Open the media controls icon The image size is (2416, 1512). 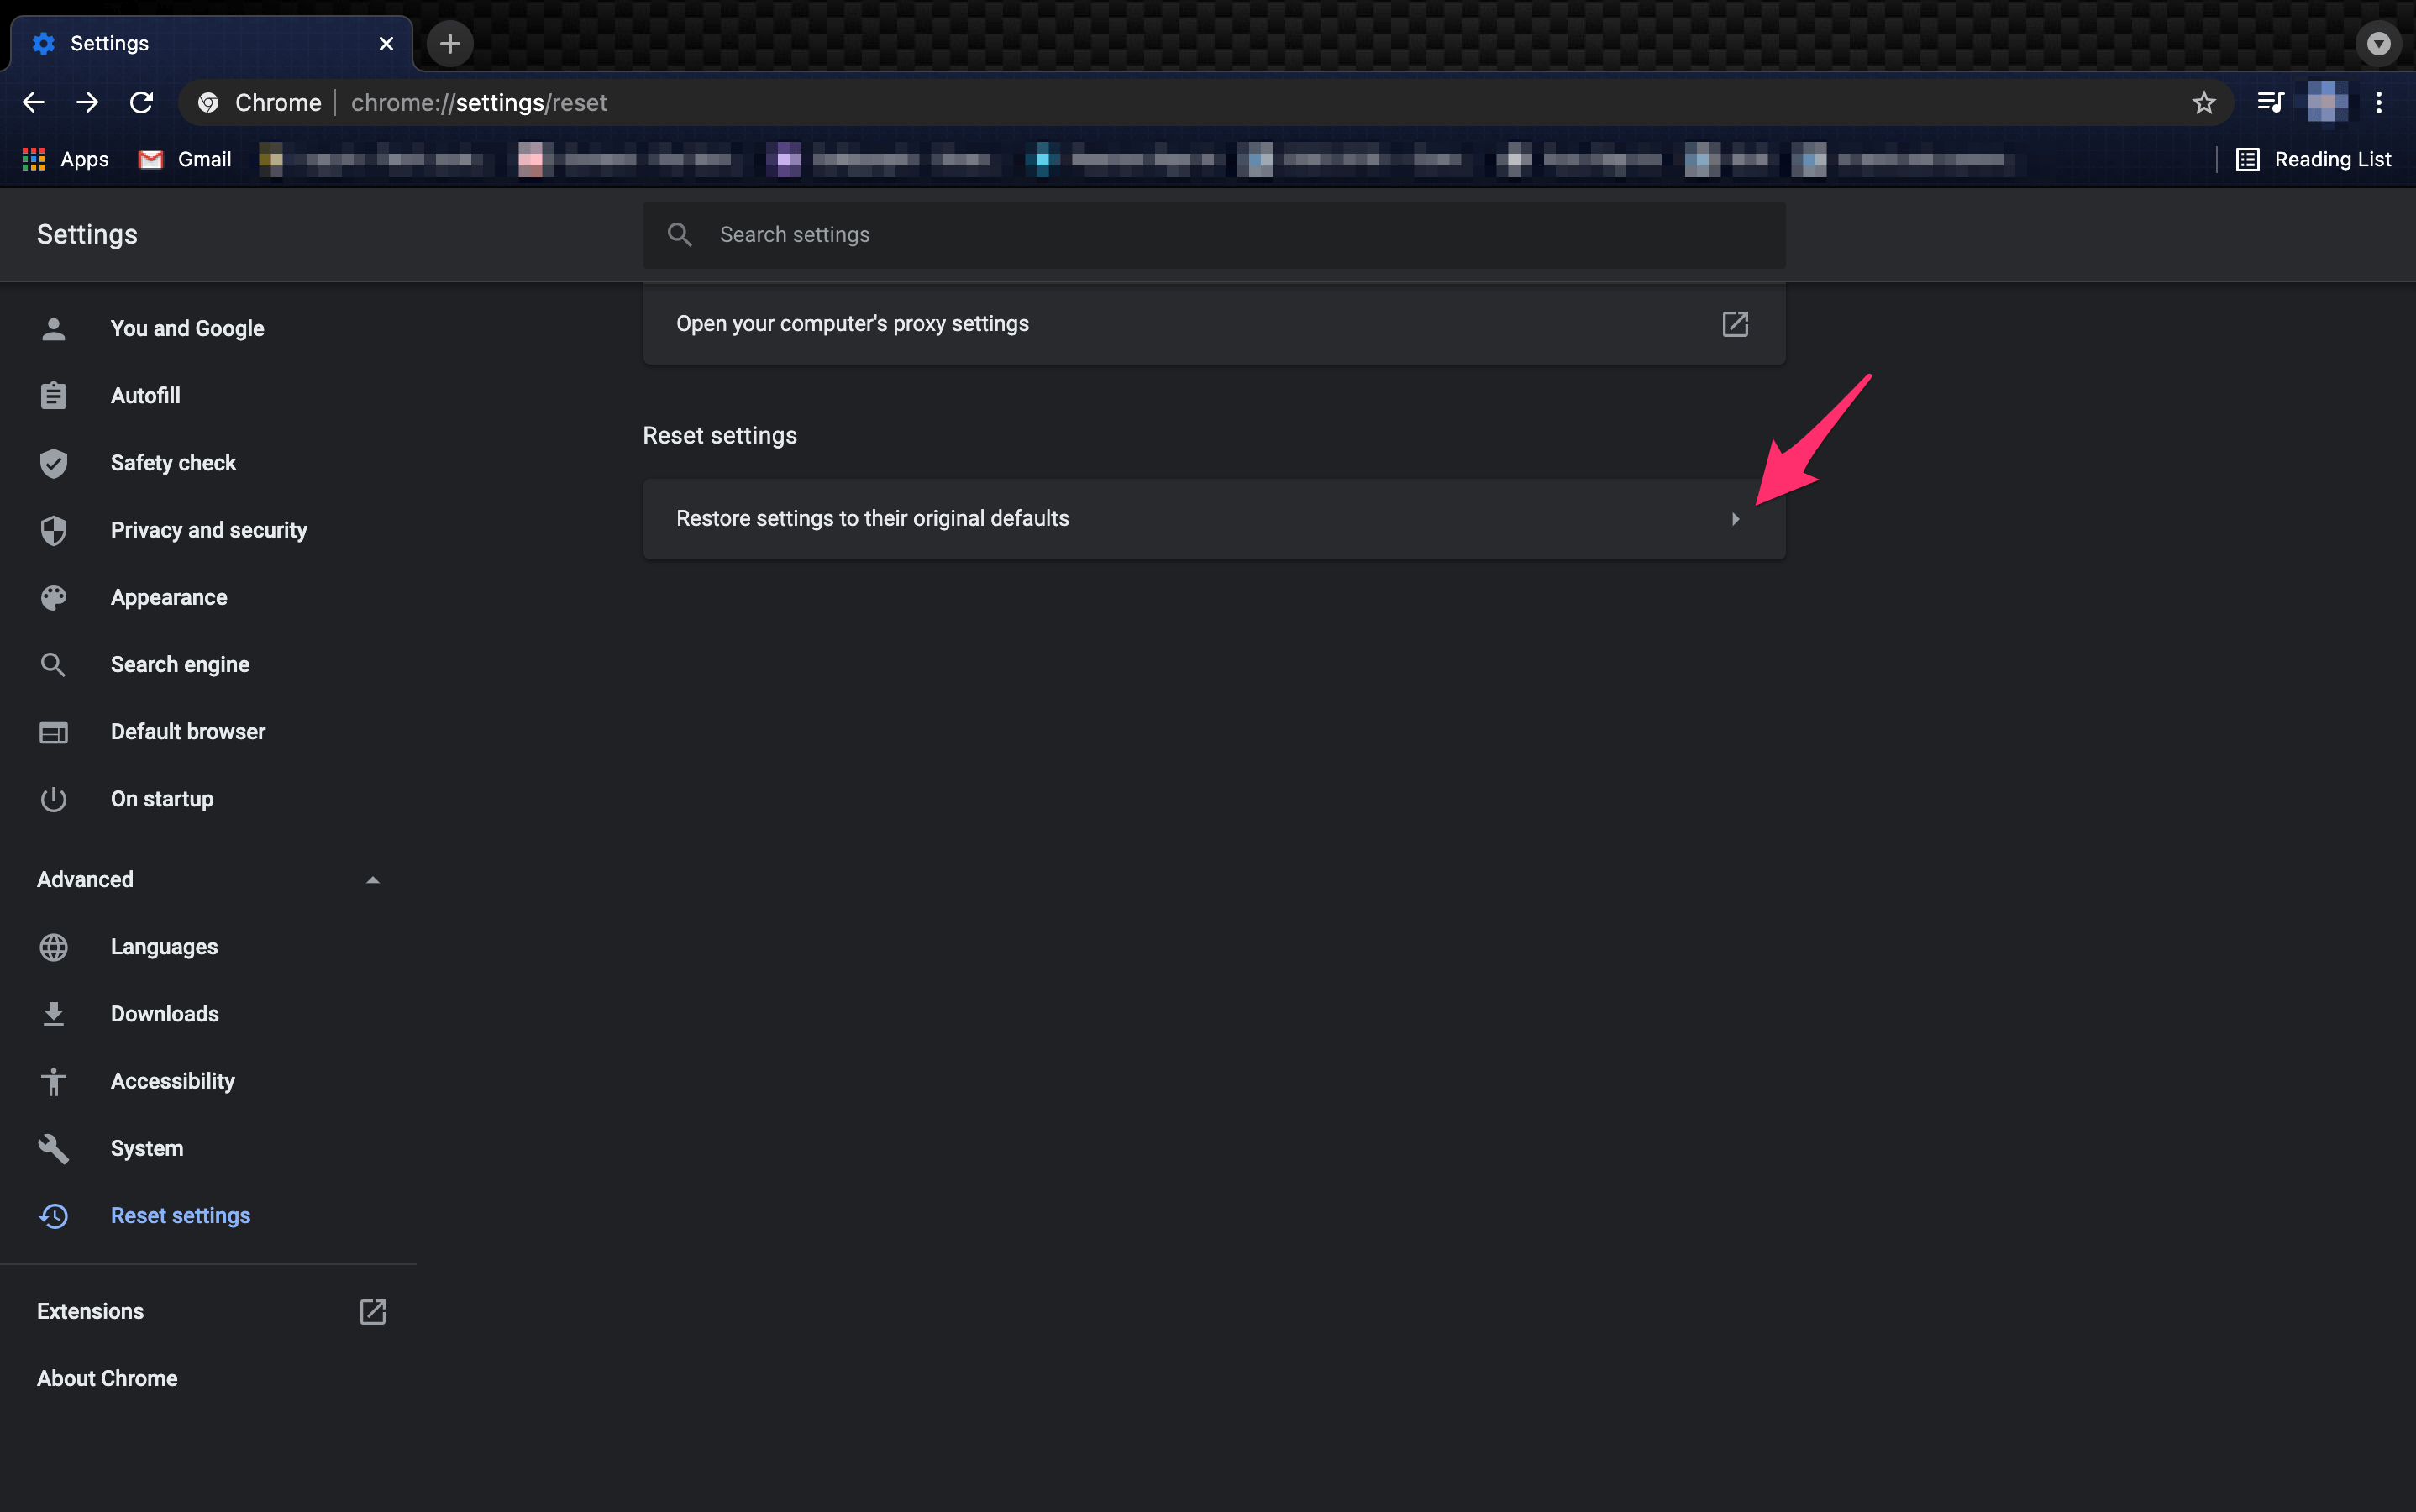2270,102
